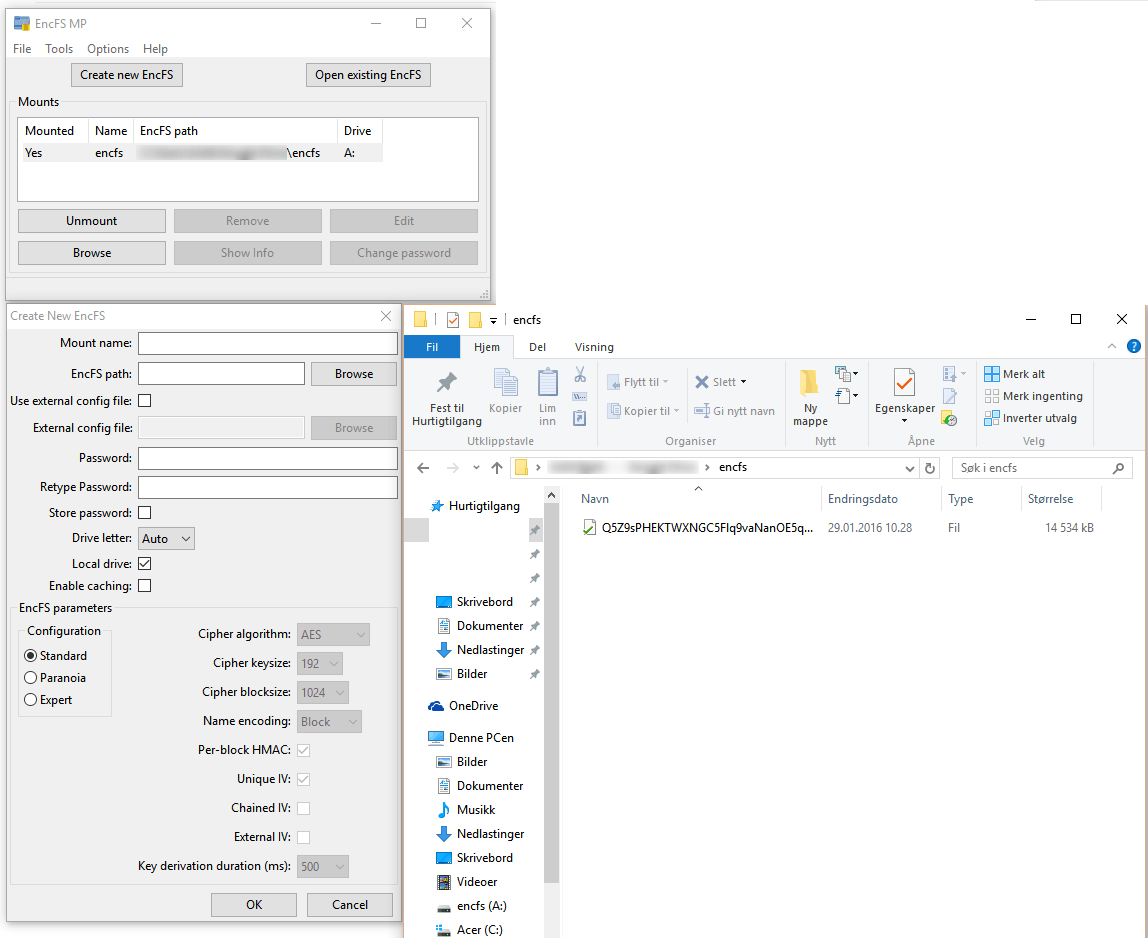Image resolution: width=1148 pixels, height=938 pixels.
Task: Click the Kopier copy icon in ribbon
Action: (506, 383)
